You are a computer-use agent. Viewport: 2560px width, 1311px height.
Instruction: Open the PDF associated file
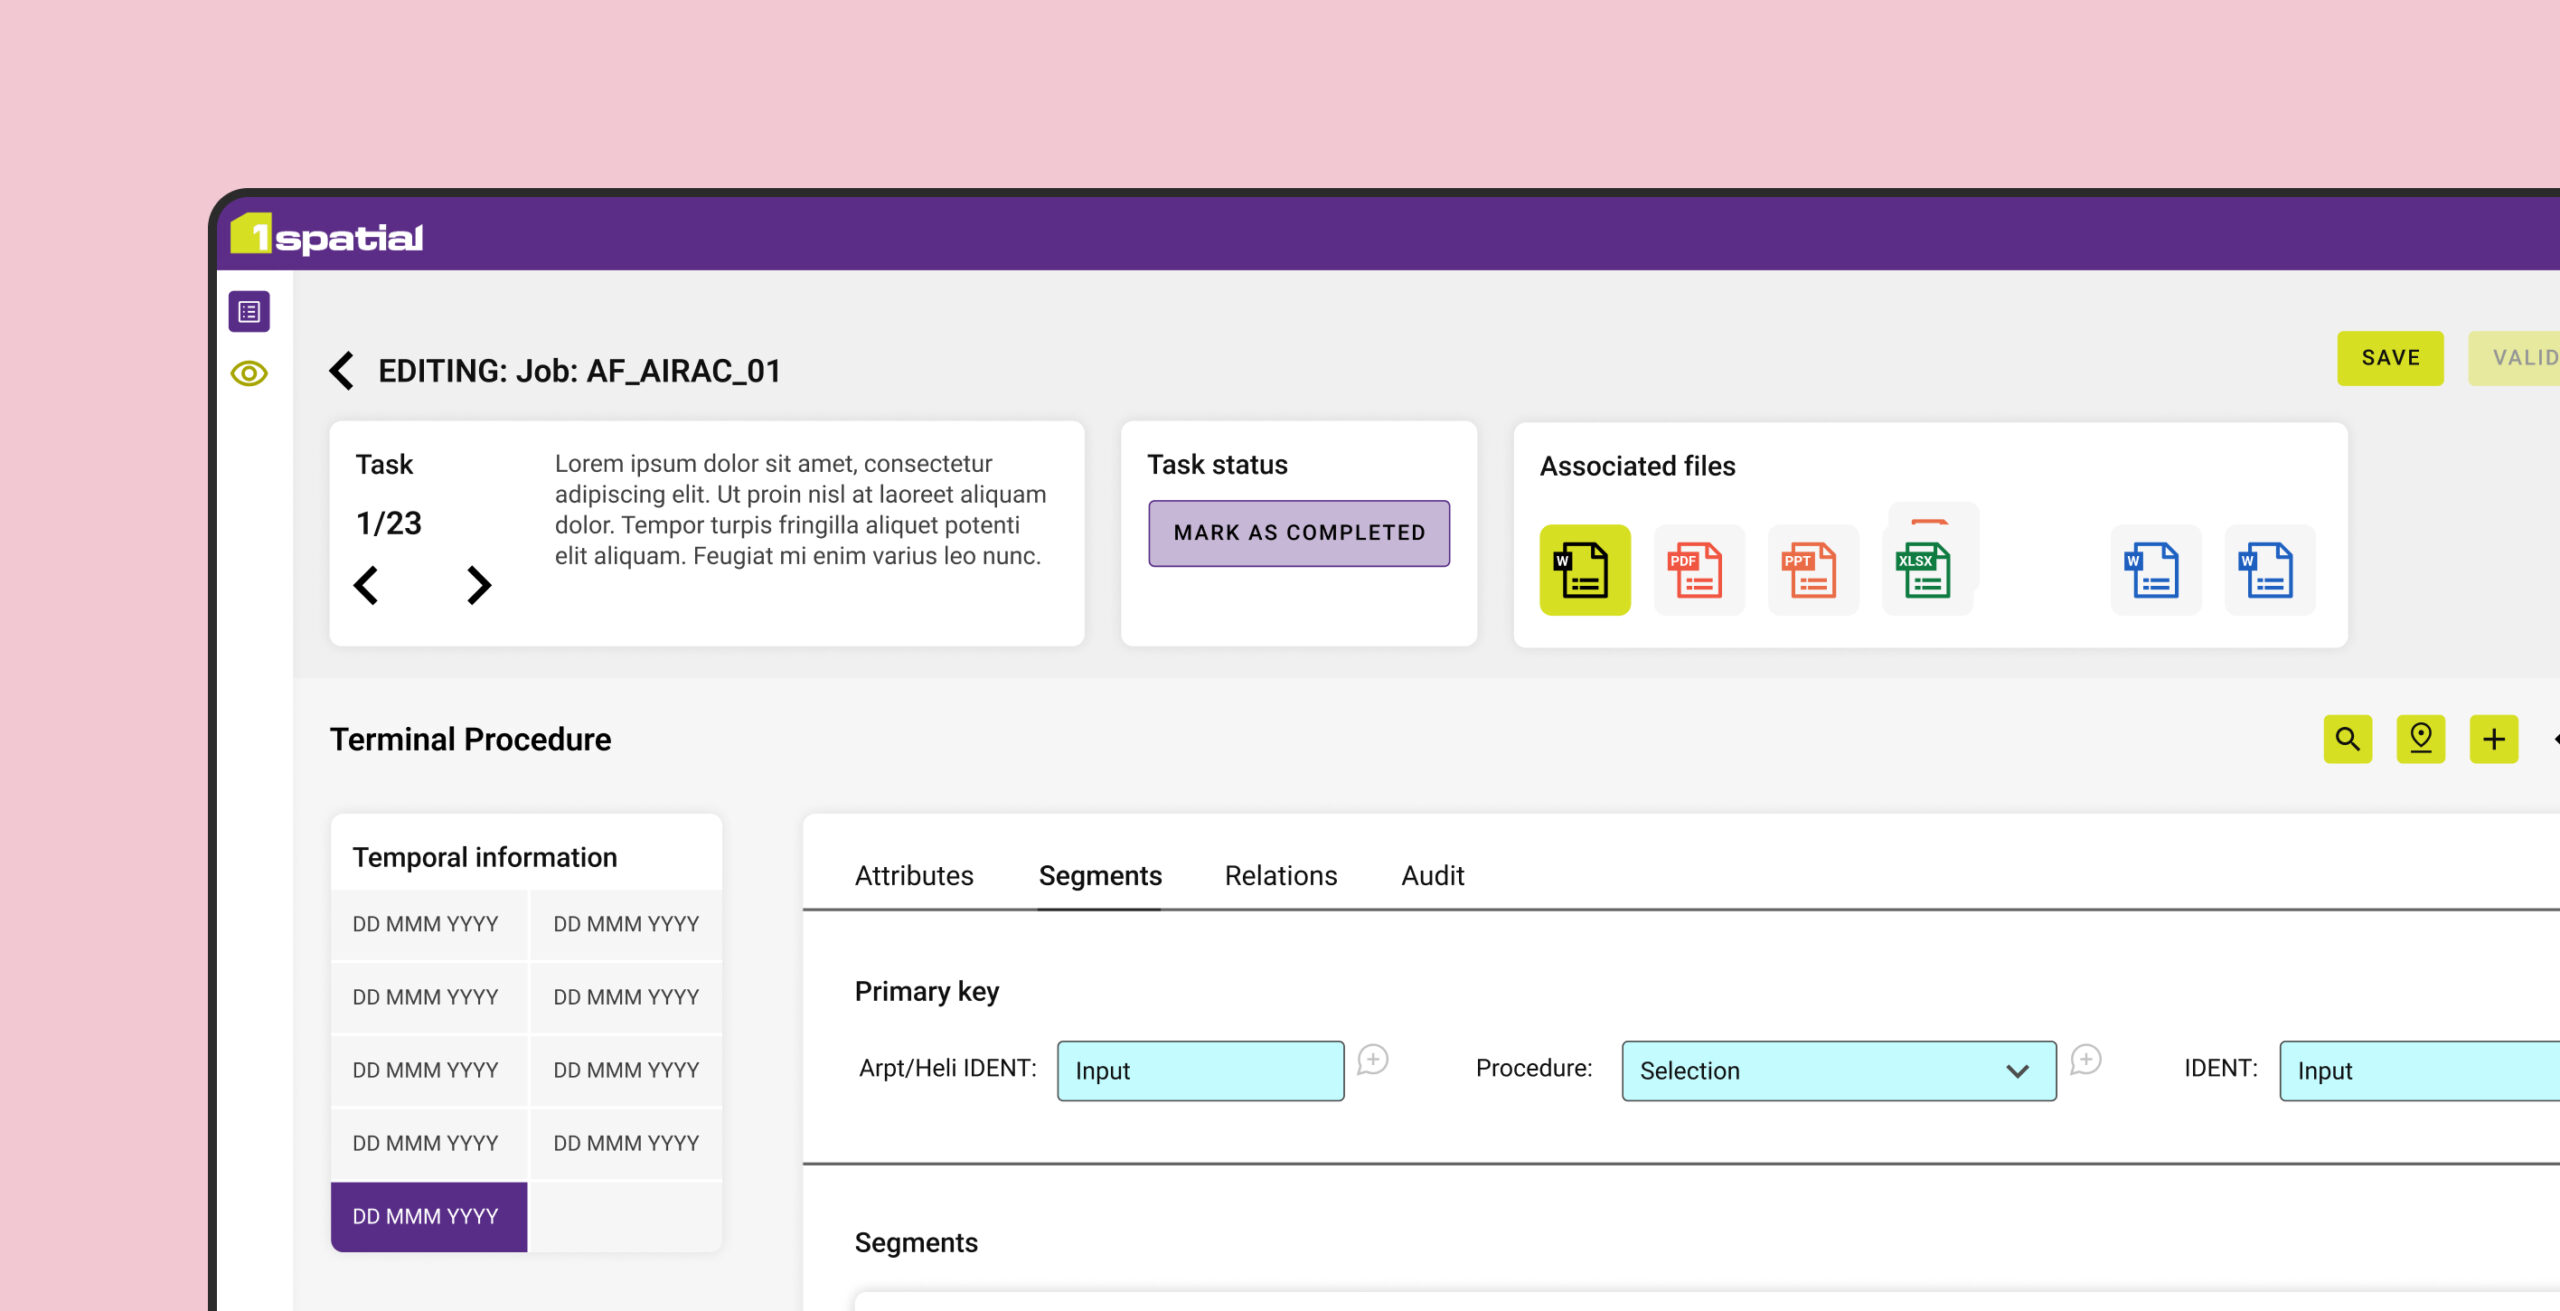1698,570
